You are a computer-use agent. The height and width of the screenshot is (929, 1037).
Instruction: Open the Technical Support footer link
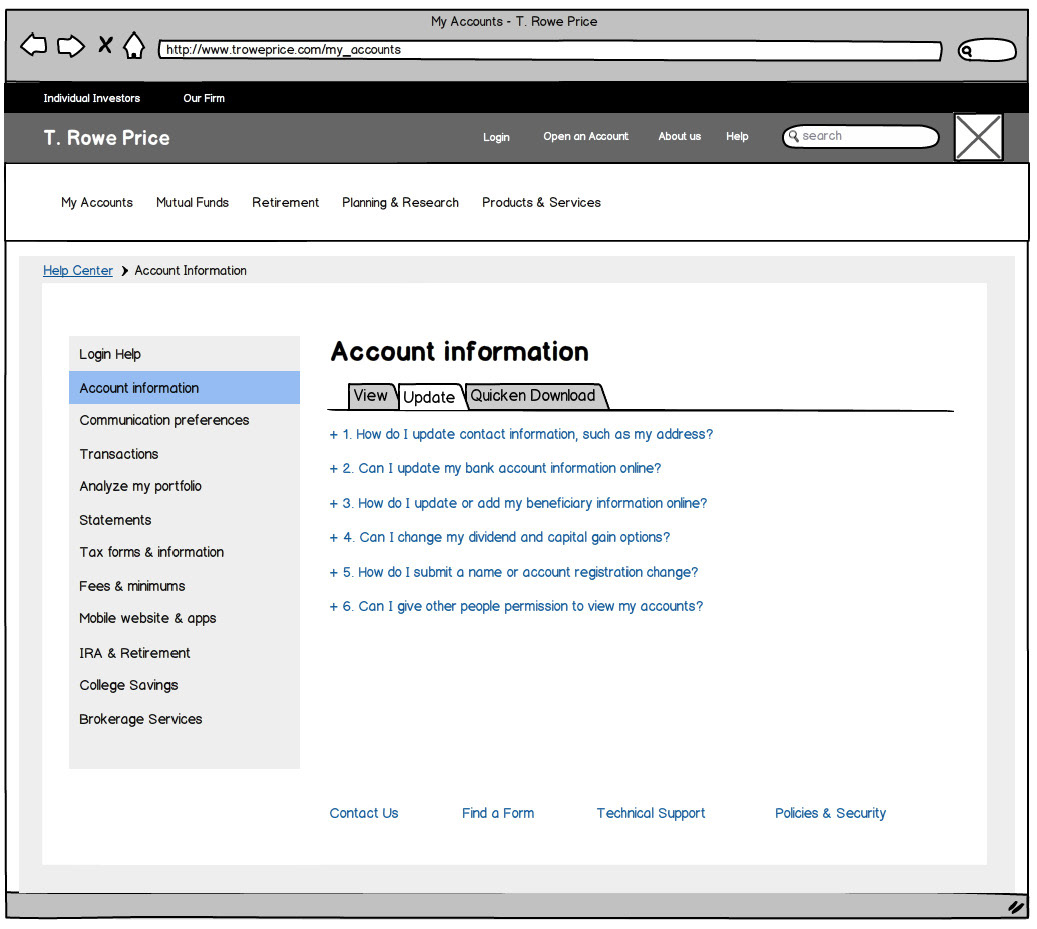point(651,813)
